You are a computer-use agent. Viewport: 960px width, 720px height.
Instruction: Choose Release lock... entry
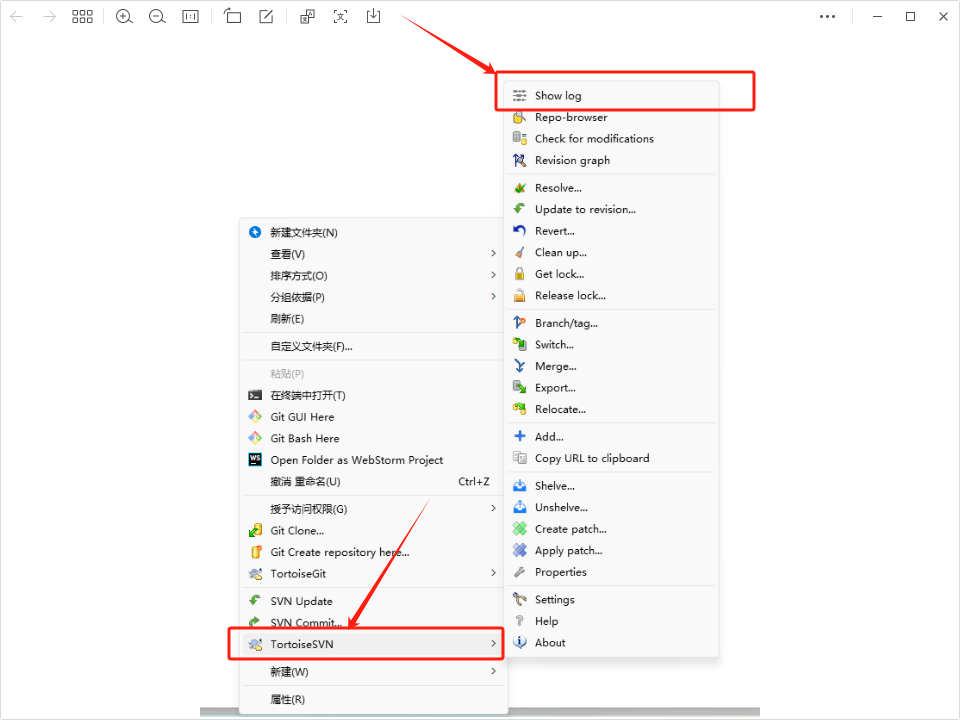pos(612,295)
